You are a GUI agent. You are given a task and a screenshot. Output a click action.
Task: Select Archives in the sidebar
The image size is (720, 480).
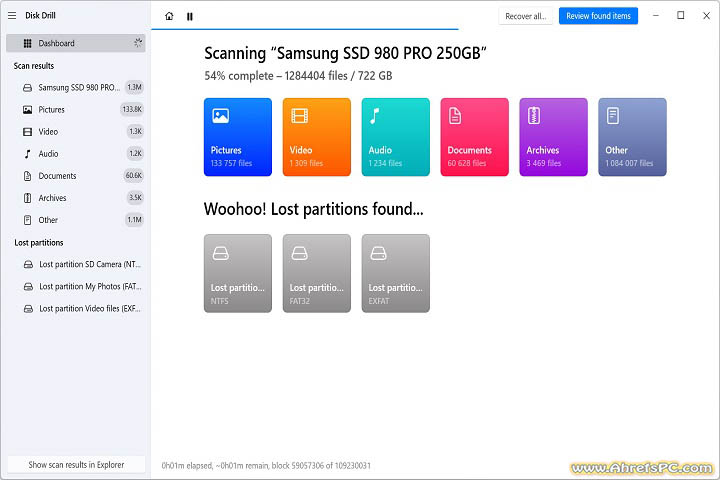[x=76, y=198]
